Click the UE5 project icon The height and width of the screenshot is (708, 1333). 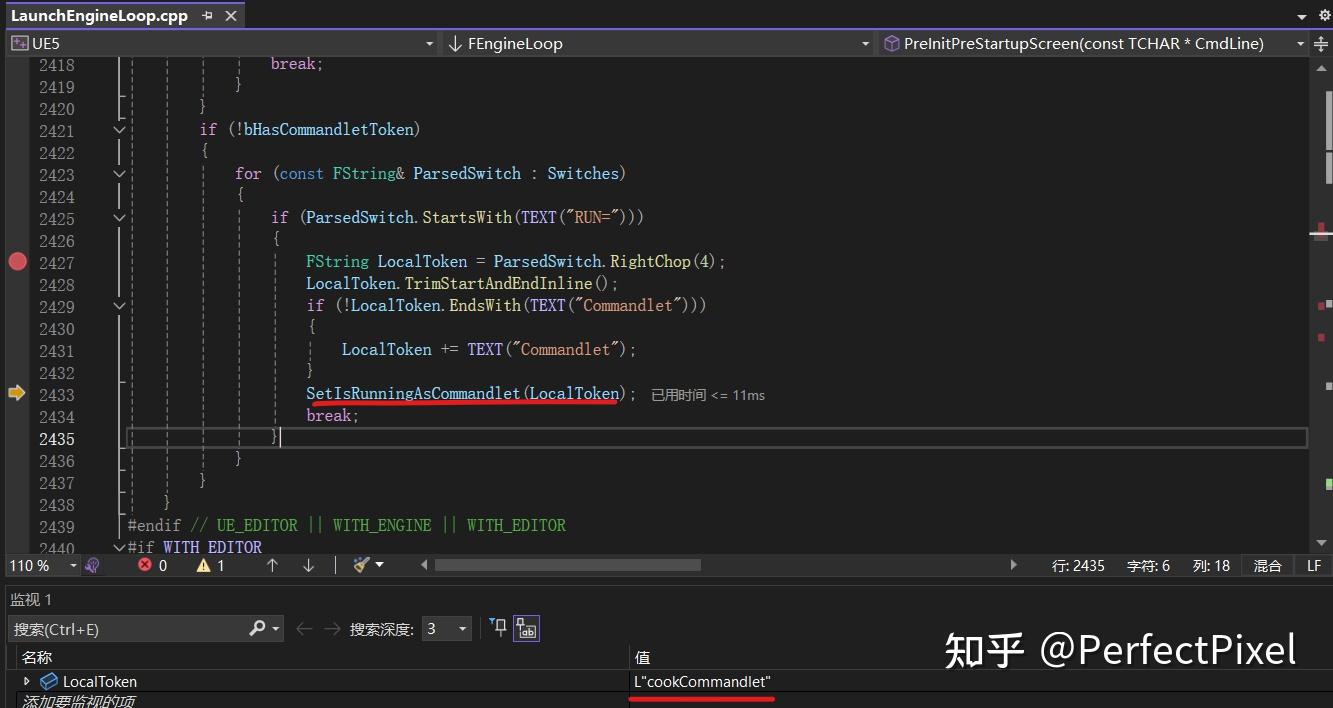[x=18, y=43]
